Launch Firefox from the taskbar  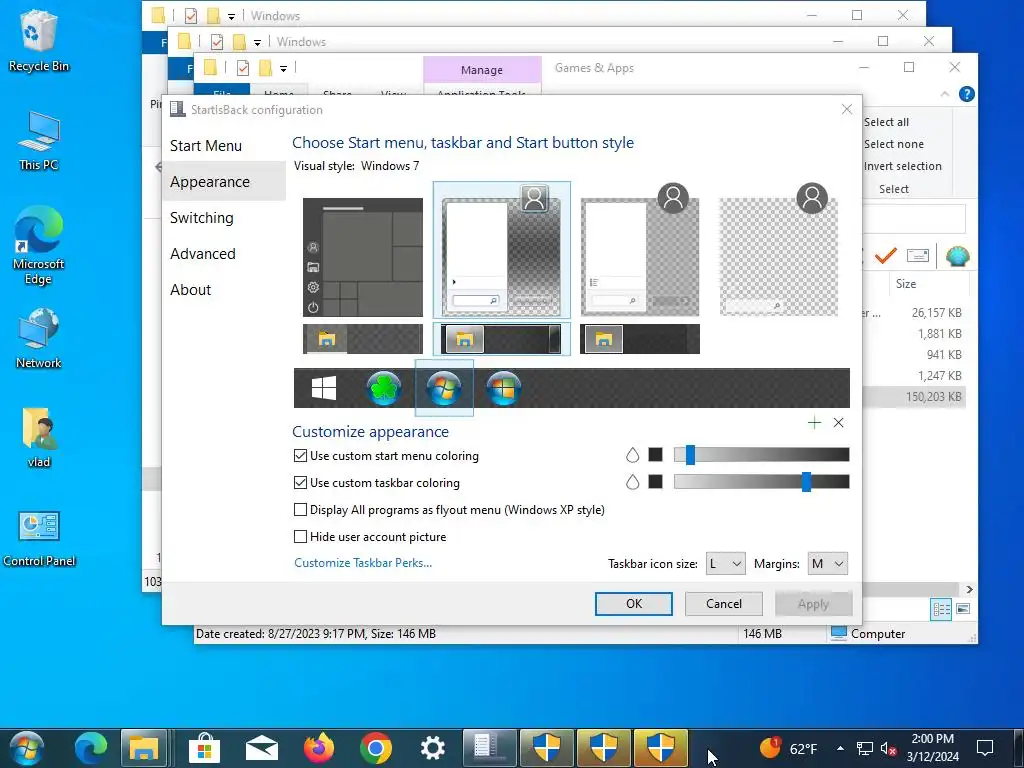pos(319,748)
